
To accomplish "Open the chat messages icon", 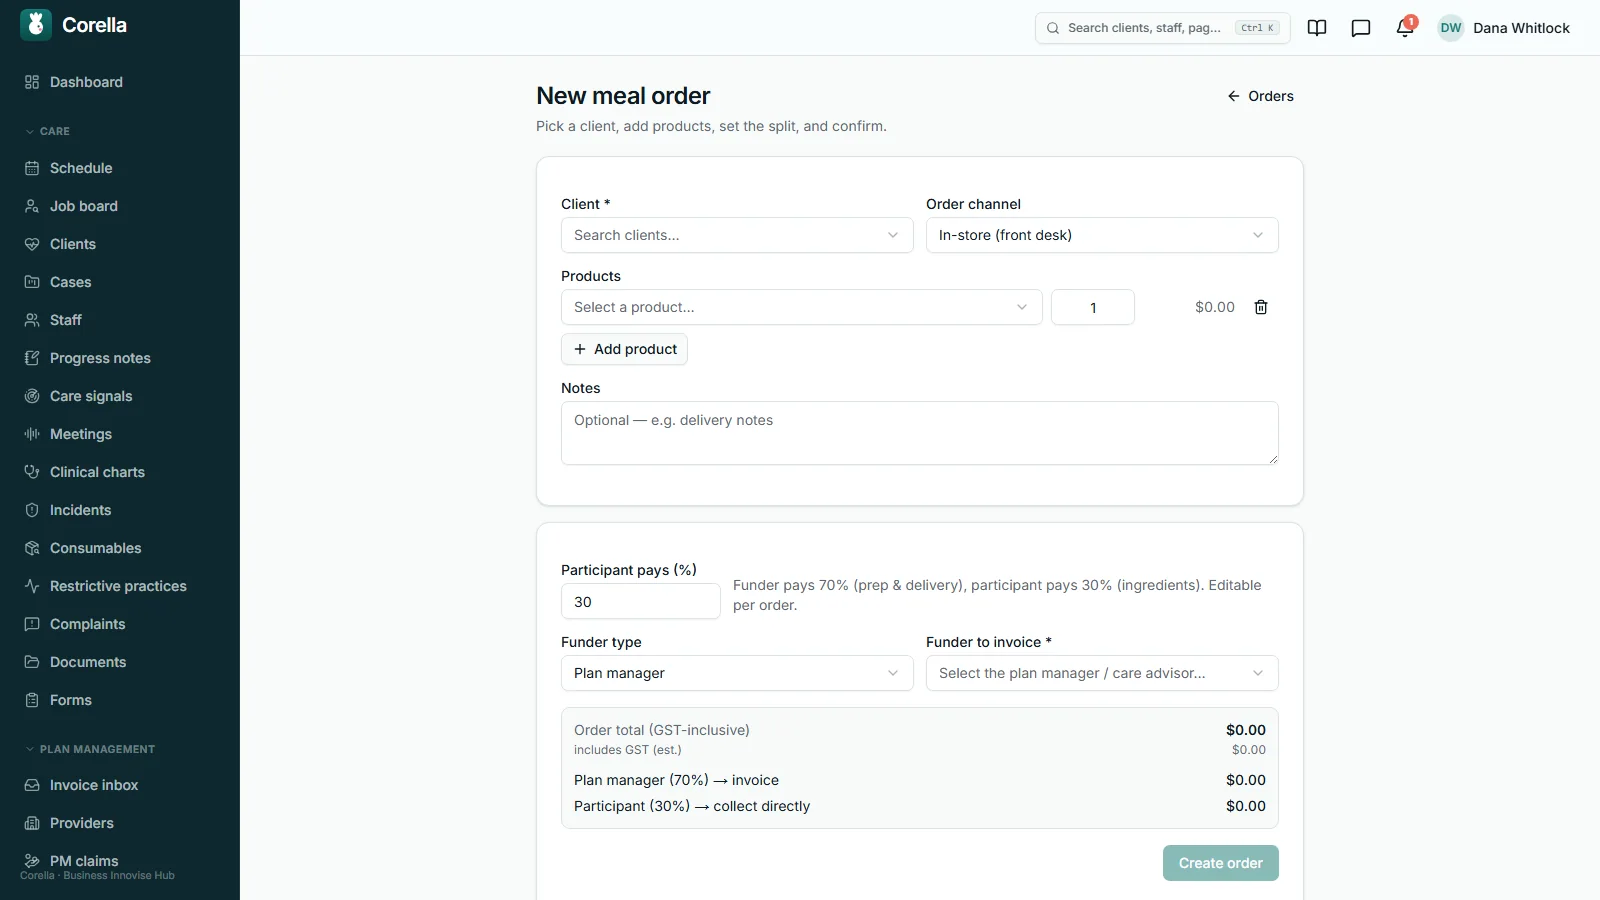I will pyautogui.click(x=1361, y=28).
